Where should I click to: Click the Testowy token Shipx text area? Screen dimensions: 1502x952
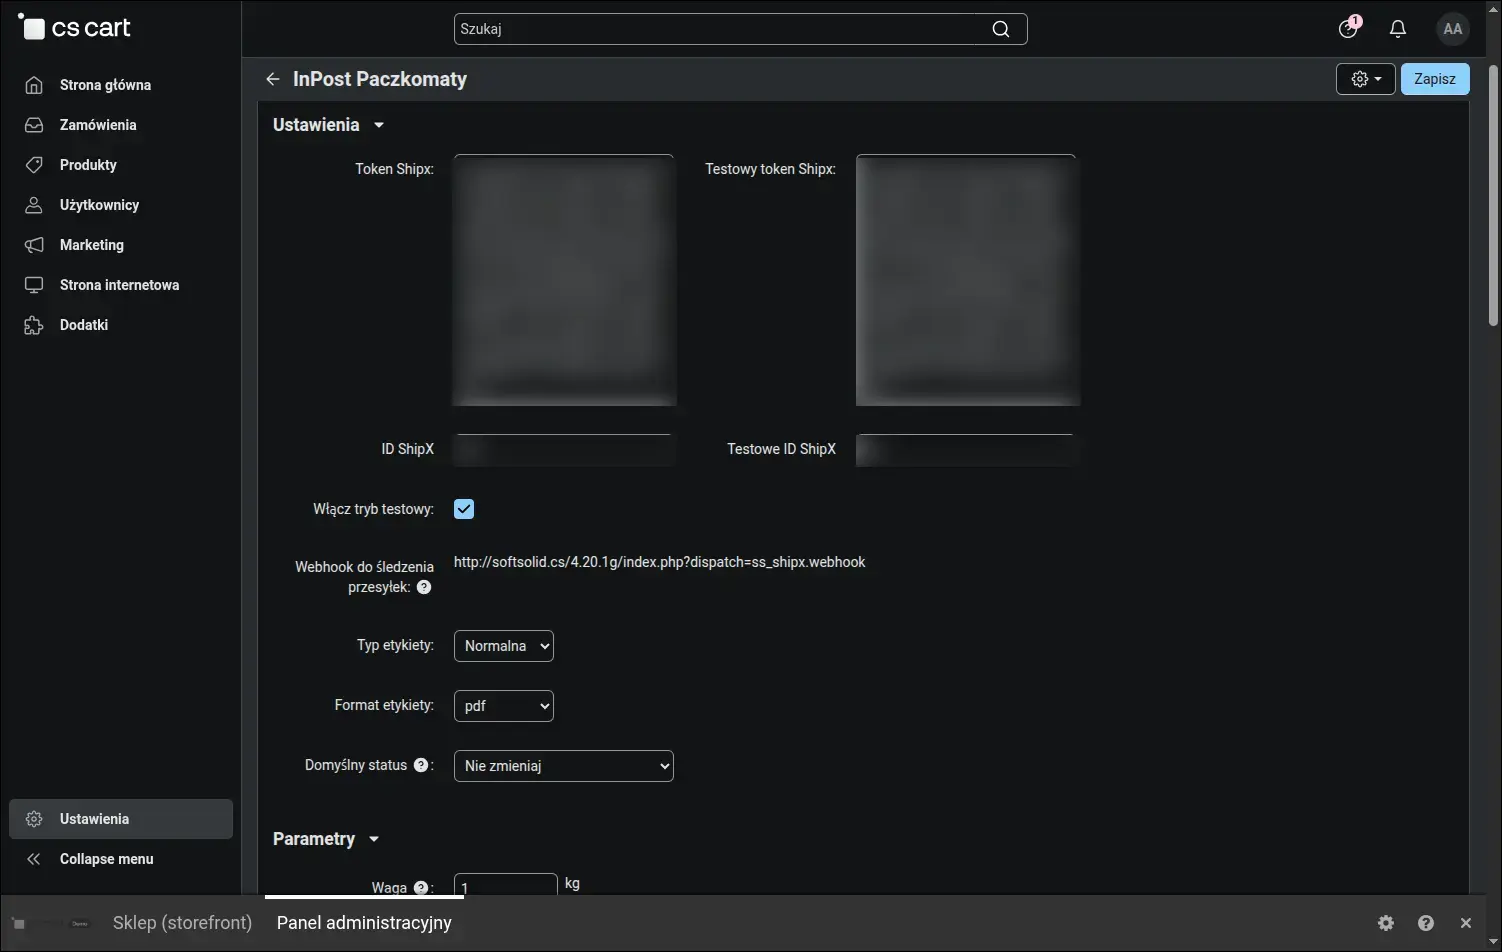pos(966,280)
